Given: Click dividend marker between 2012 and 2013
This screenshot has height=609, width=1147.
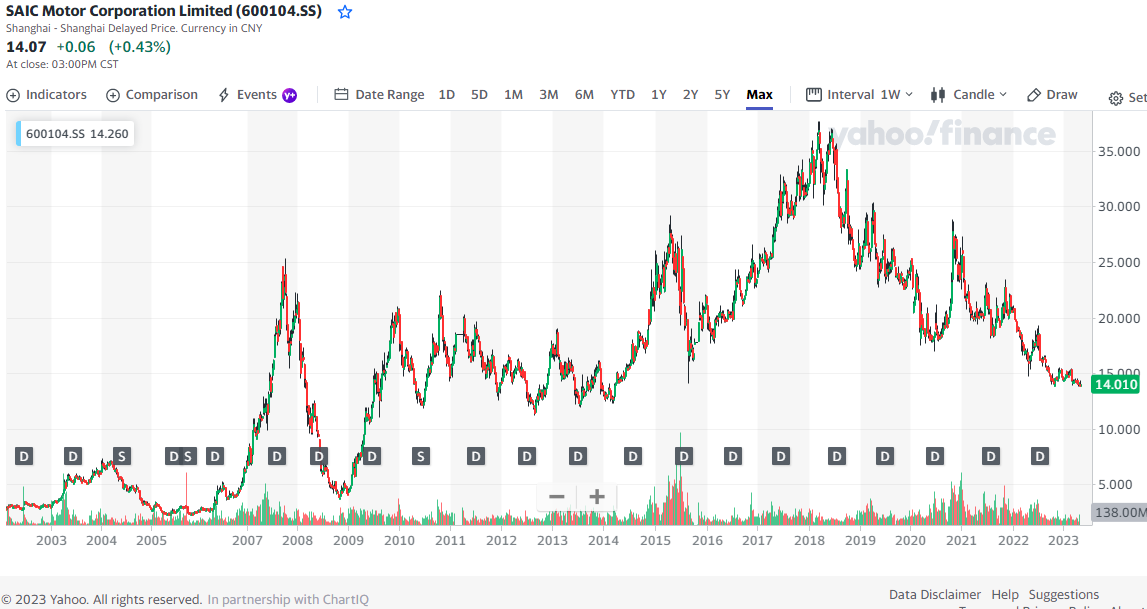Looking at the screenshot, I should click(x=527, y=457).
